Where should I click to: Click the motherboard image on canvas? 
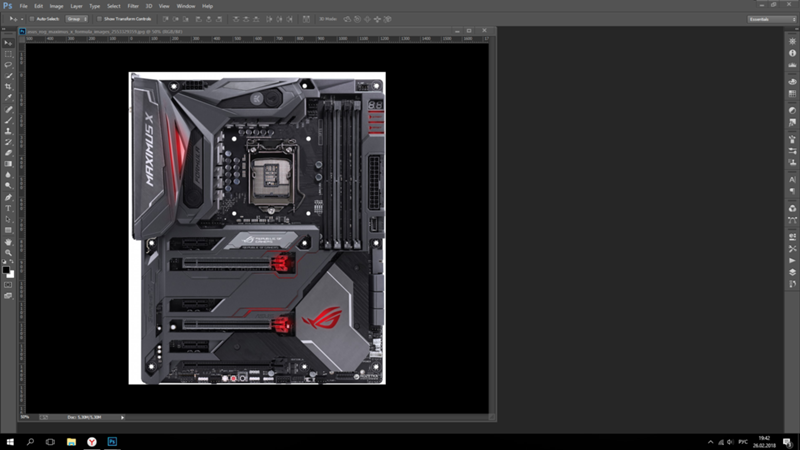tap(257, 228)
